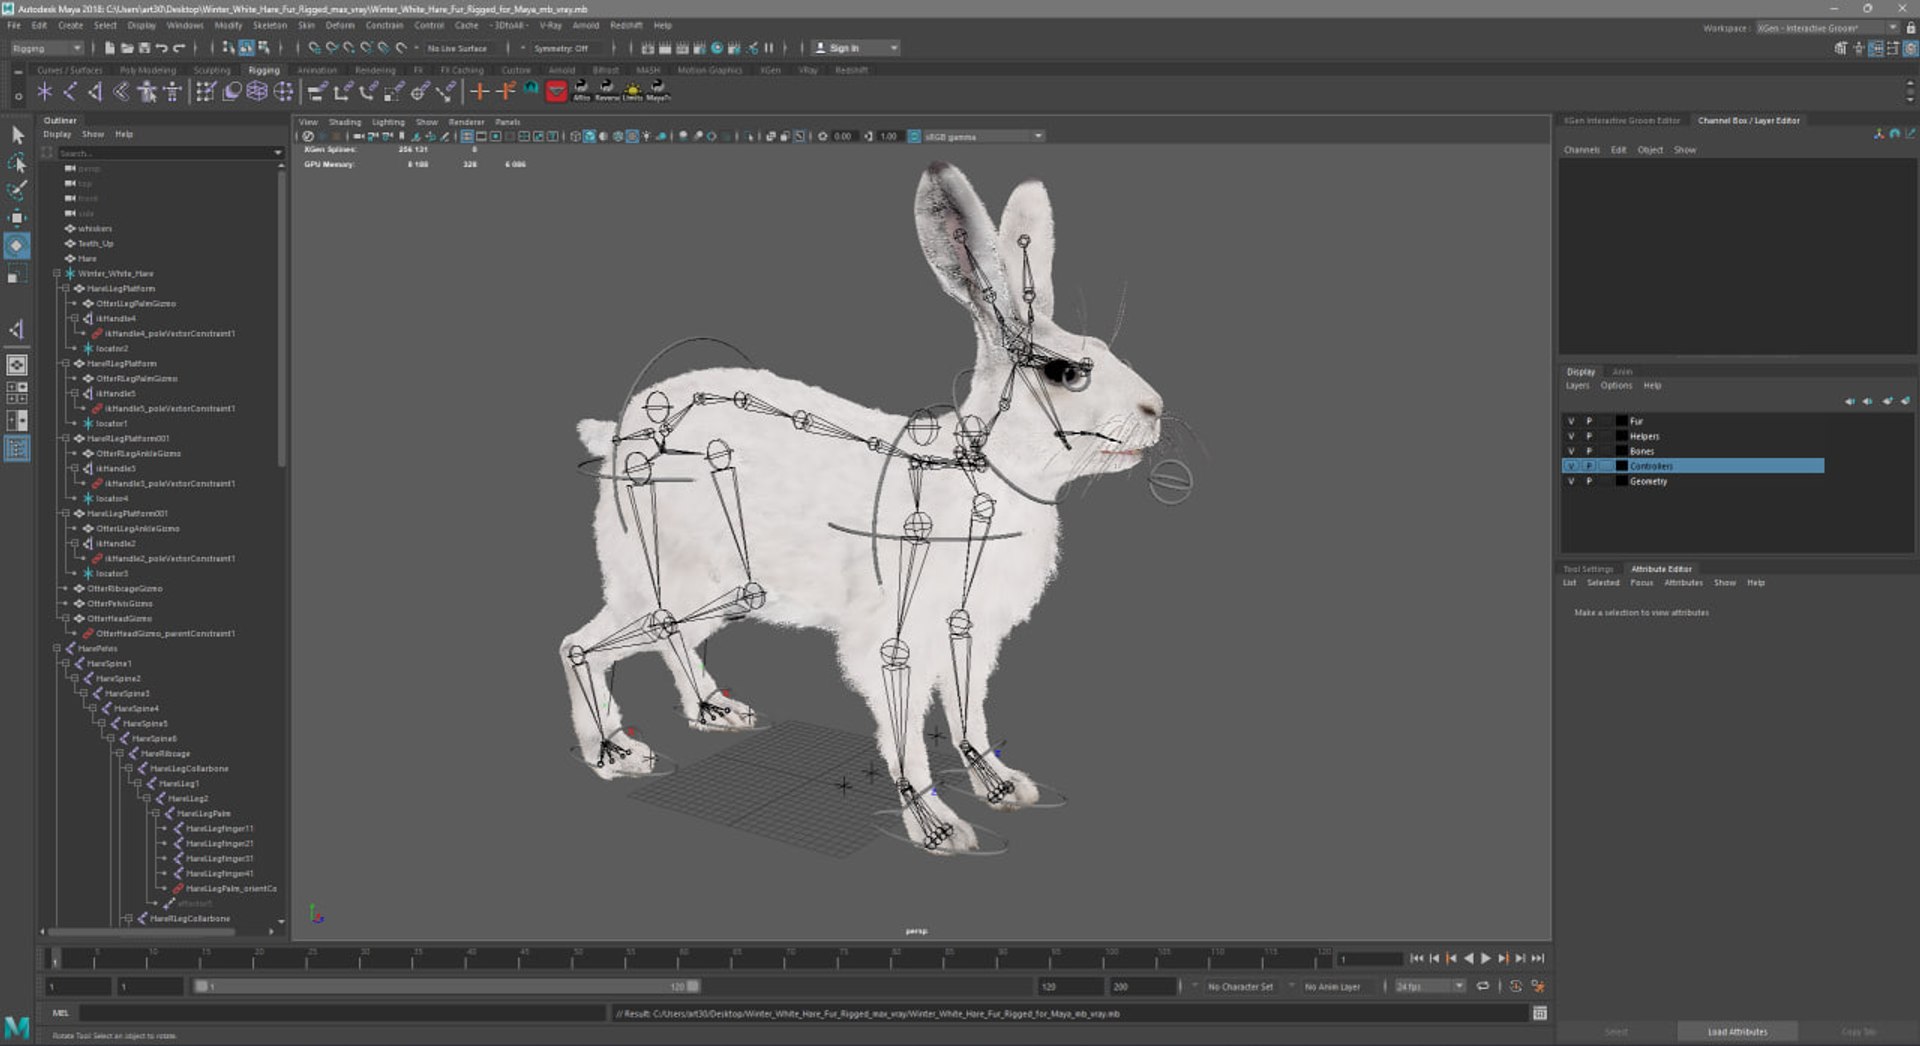The image size is (1920, 1046).
Task: Switch to XGen Interactive Groom Editor tab
Action: click(1622, 120)
